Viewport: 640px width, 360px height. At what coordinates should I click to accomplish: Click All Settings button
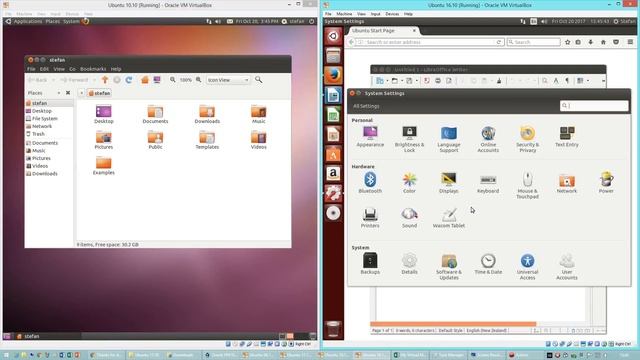point(366,106)
